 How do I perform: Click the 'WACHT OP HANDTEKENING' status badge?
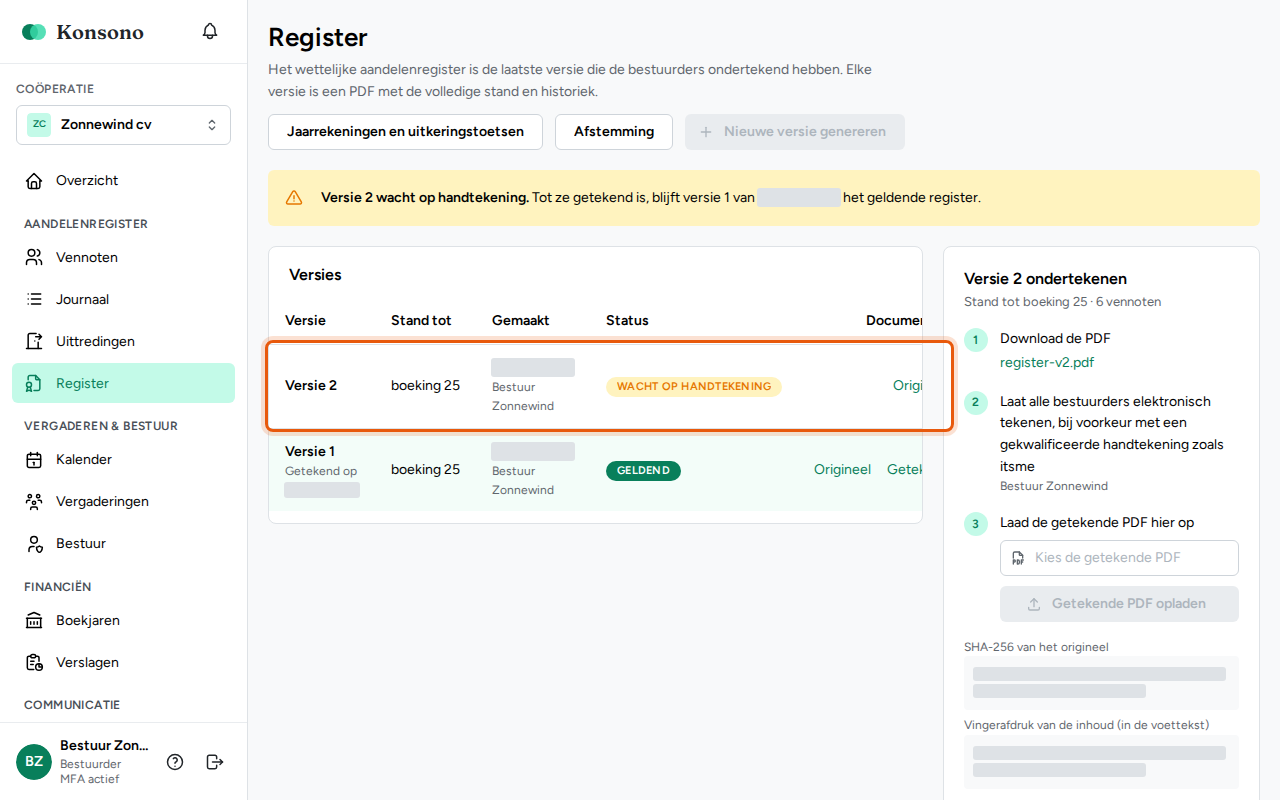pyautogui.click(x=694, y=387)
